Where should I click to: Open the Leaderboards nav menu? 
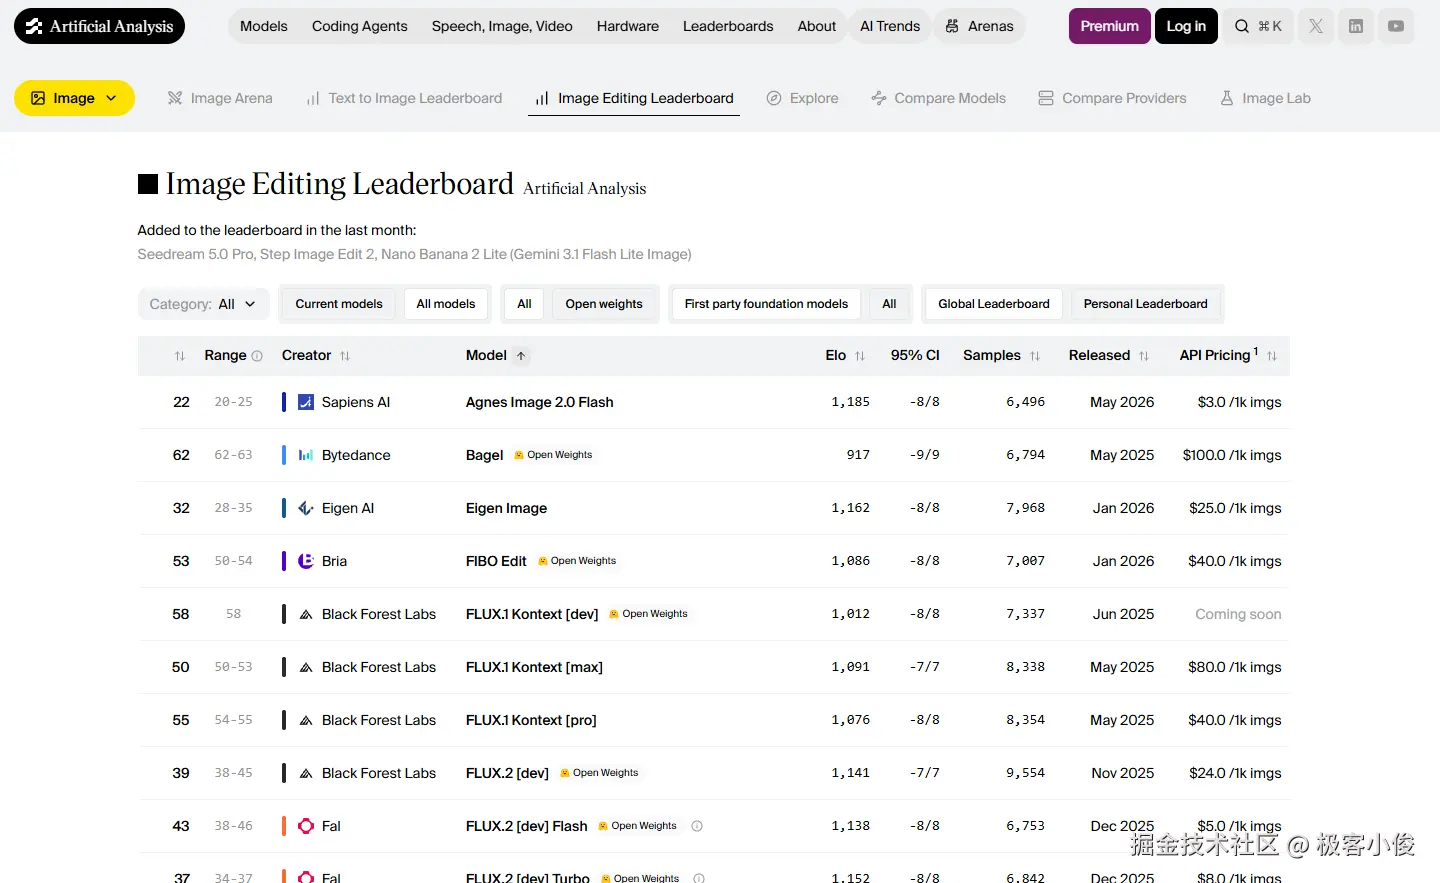(x=728, y=26)
